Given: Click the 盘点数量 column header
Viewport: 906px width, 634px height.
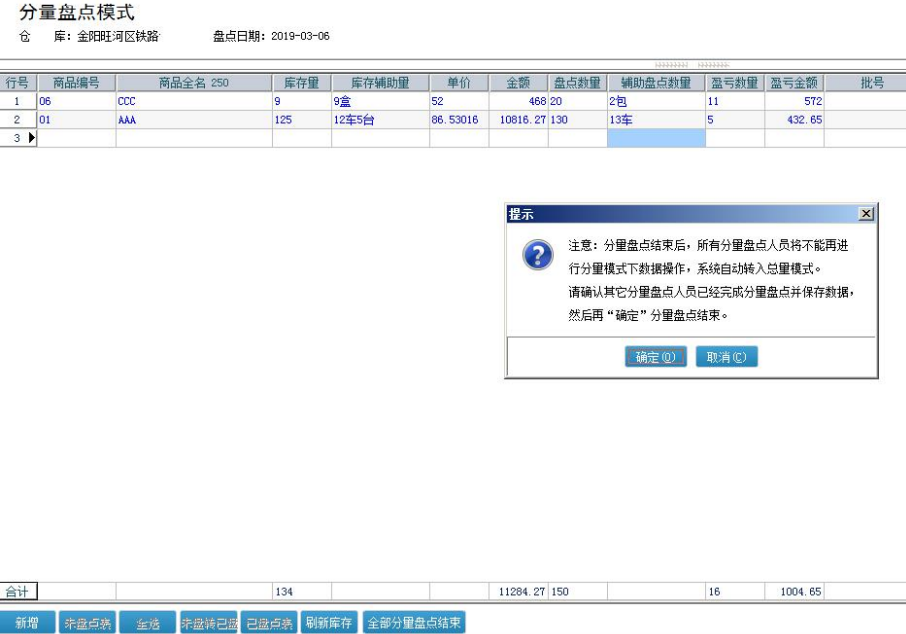Looking at the screenshot, I should (x=577, y=83).
